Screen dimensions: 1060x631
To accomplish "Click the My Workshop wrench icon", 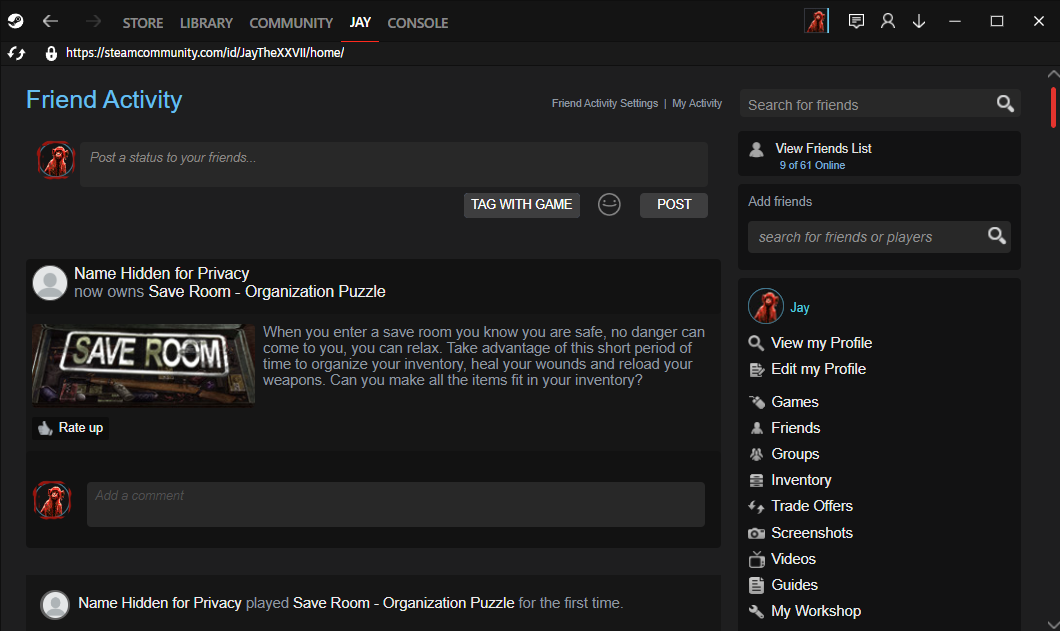I will click(x=756, y=611).
